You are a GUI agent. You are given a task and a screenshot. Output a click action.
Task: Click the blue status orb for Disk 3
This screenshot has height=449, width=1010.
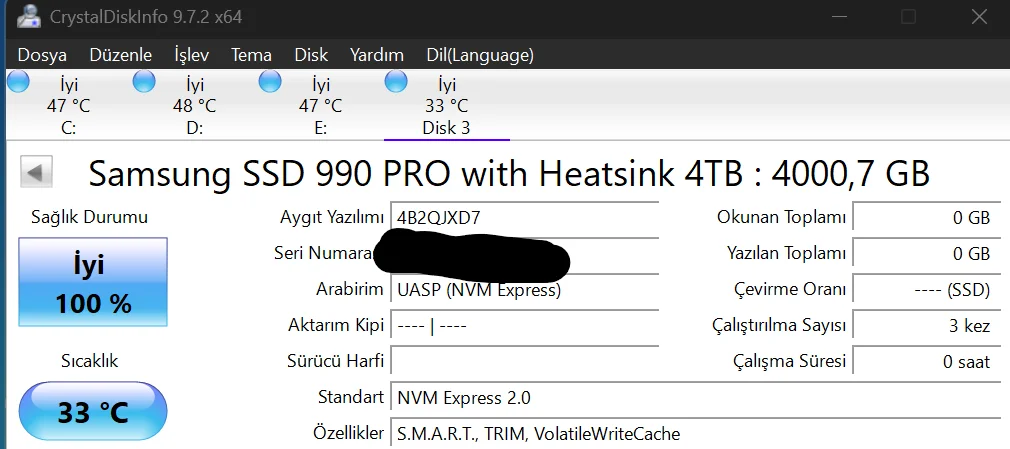[x=396, y=82]
